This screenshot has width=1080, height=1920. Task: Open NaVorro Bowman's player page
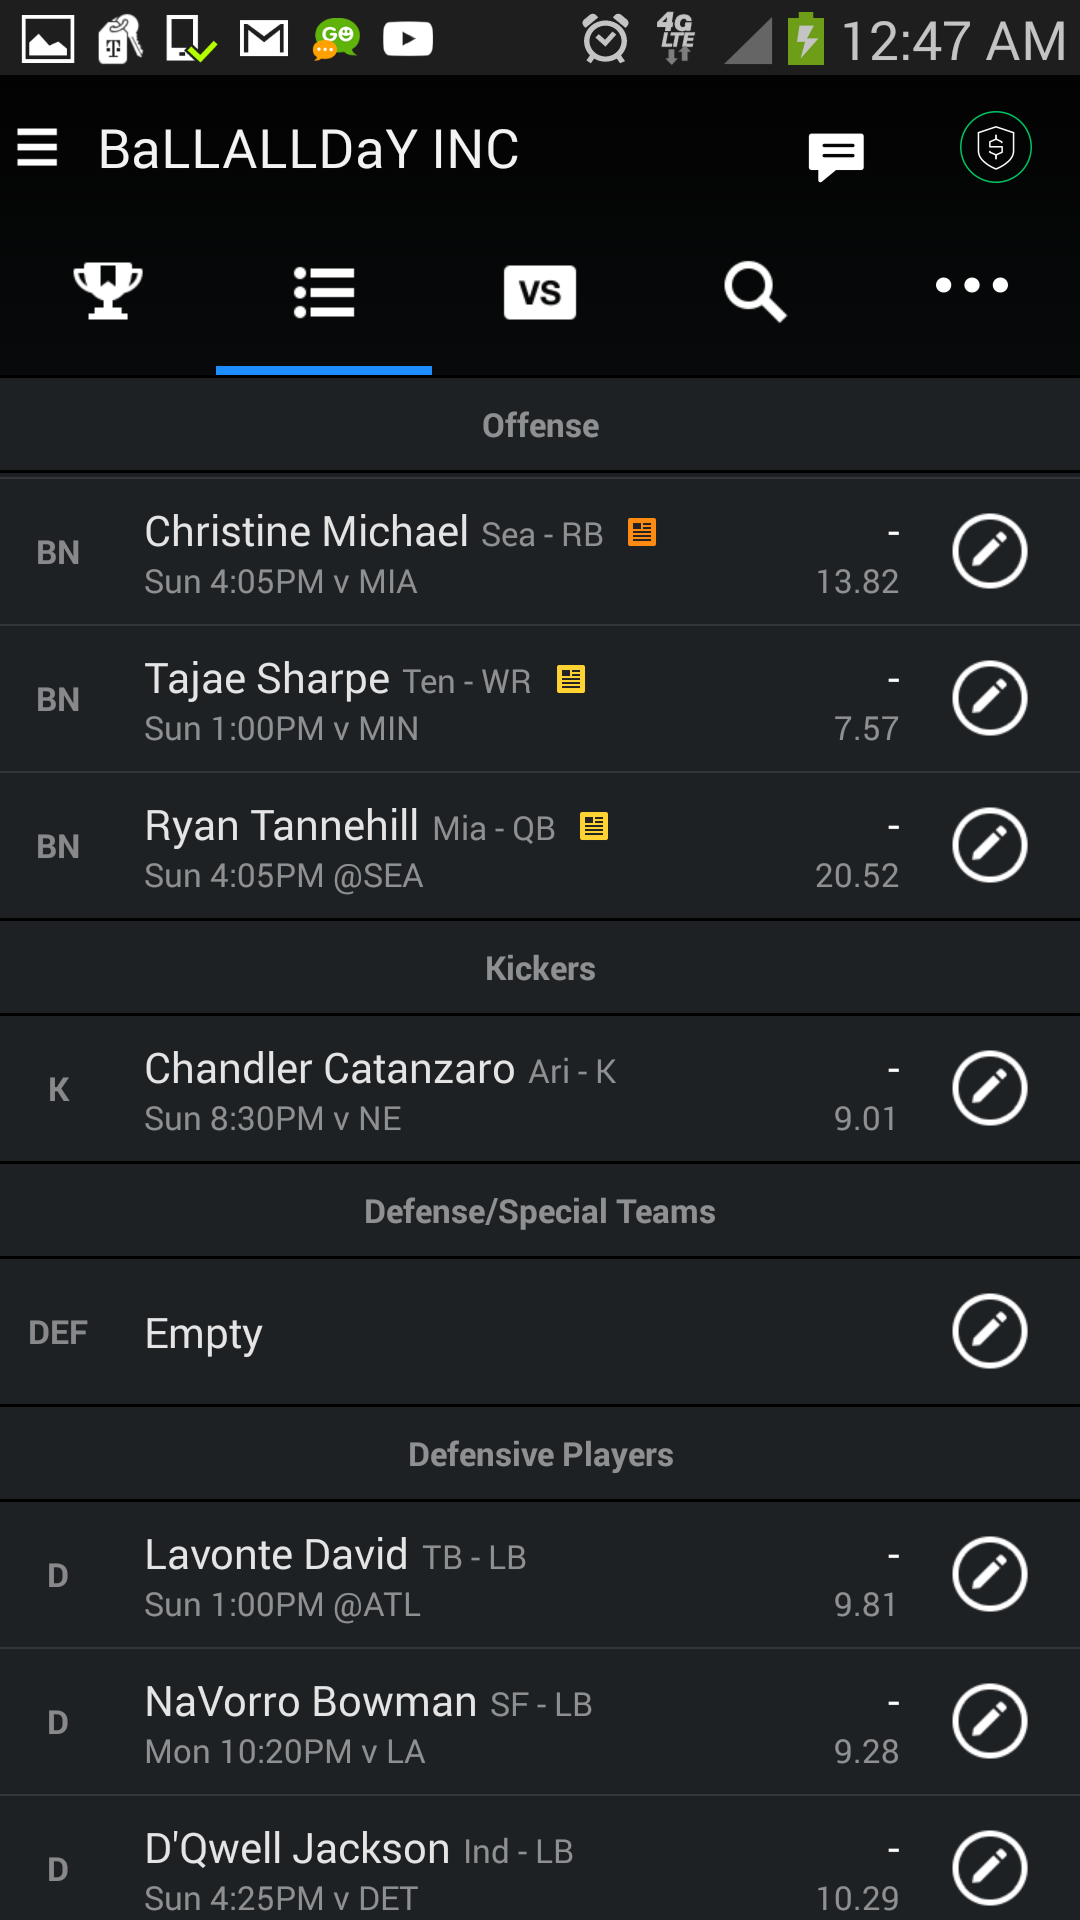[311, 1702]
